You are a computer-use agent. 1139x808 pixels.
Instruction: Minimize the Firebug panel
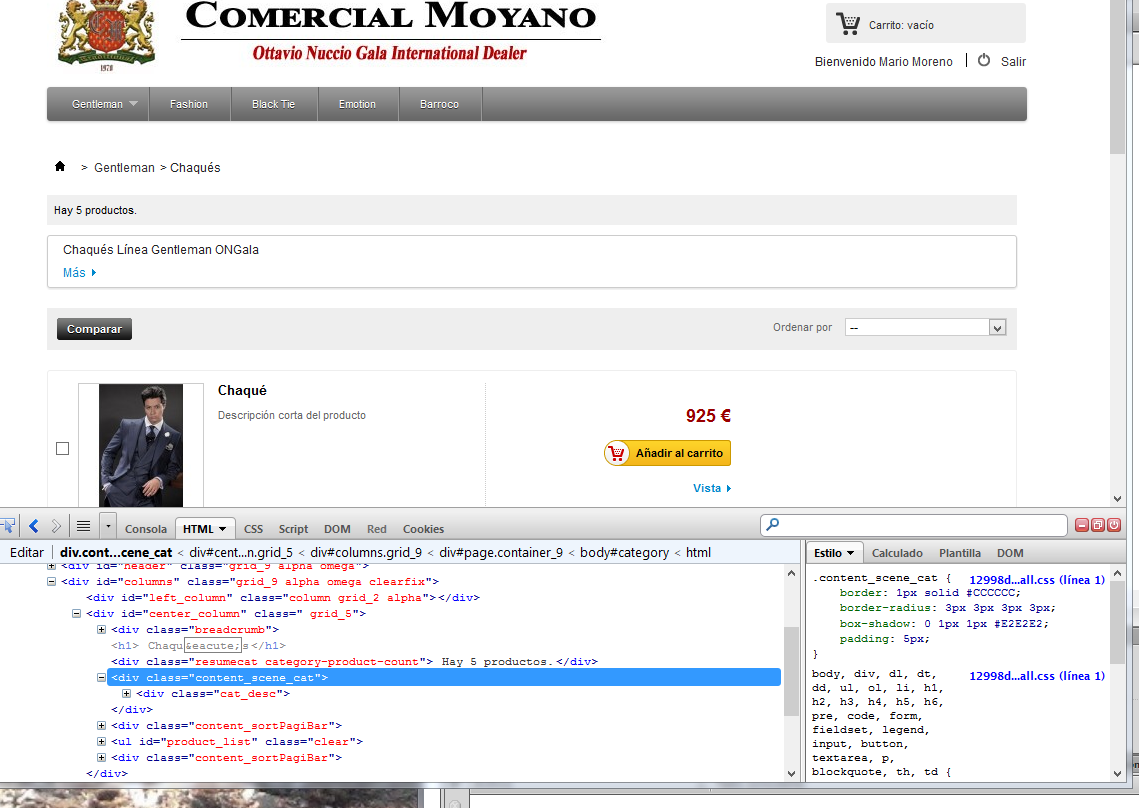point(1082,525)
